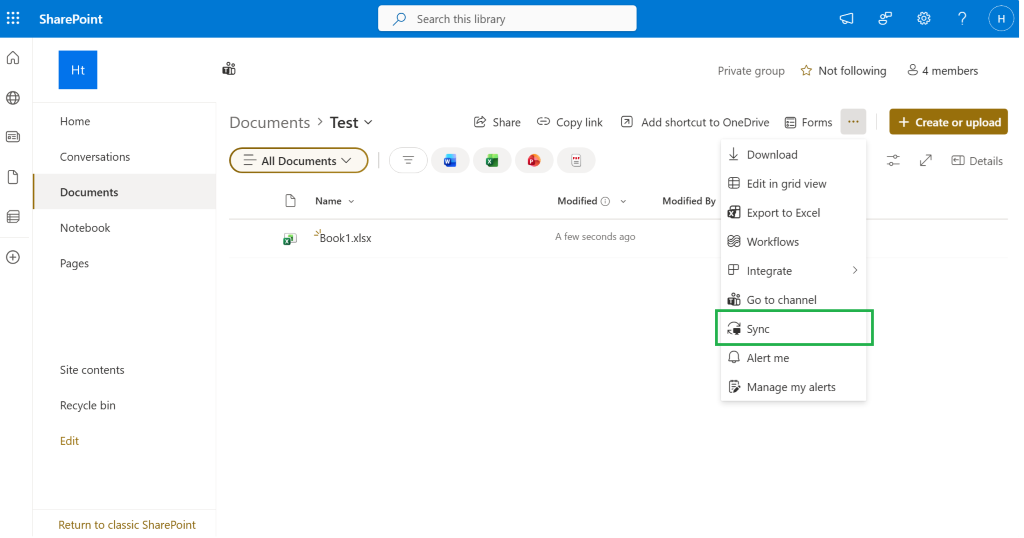Viewport: 1024px width, 538px height.
Task: Open Notebook in site navigation
Action: tap(85, 228)
